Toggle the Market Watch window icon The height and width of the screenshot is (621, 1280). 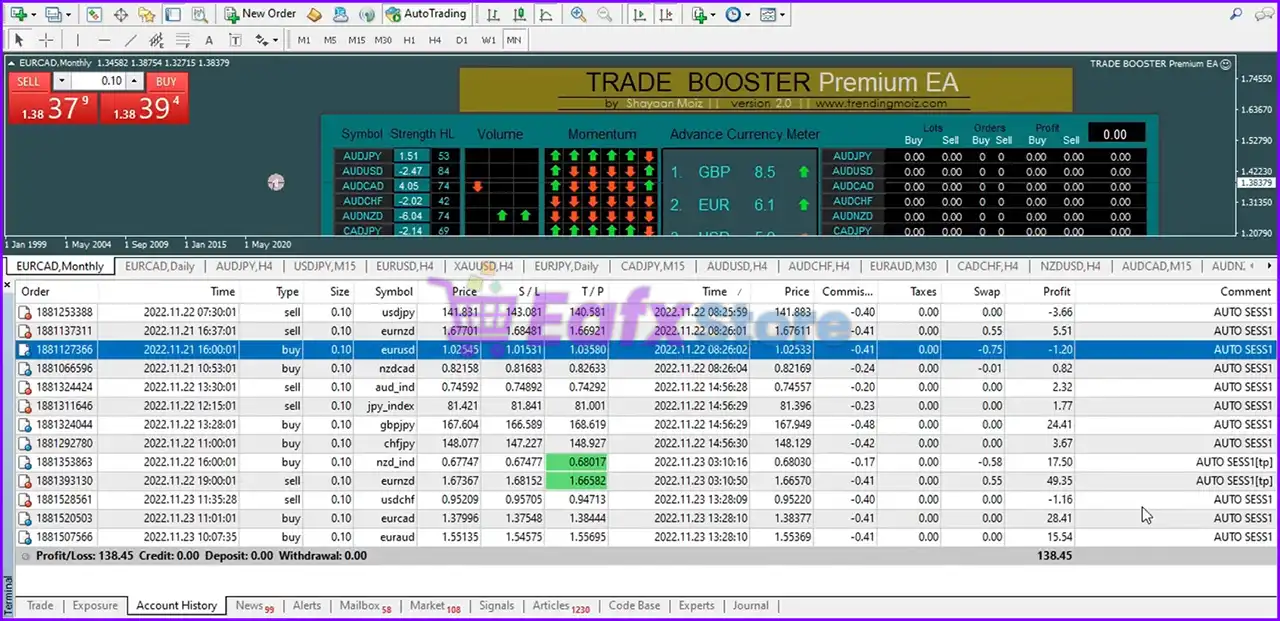[94, 15]
